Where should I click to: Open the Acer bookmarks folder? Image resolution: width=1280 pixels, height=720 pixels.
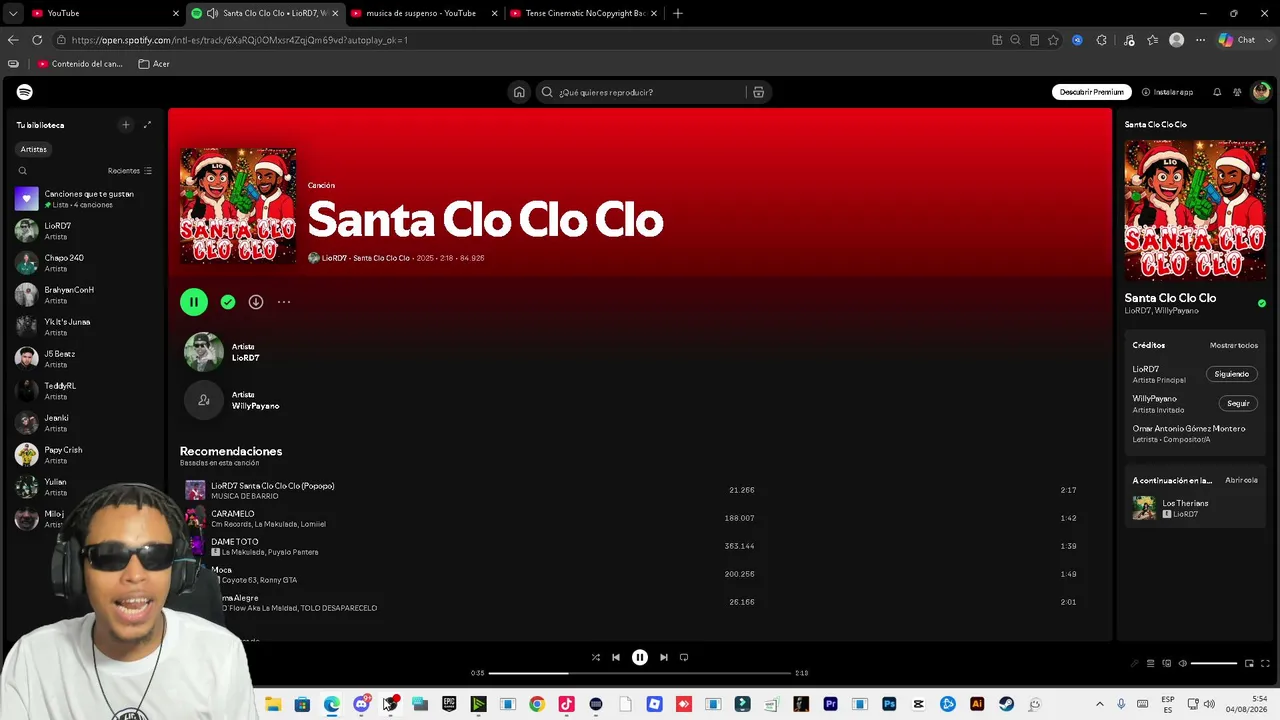(154, 64)
